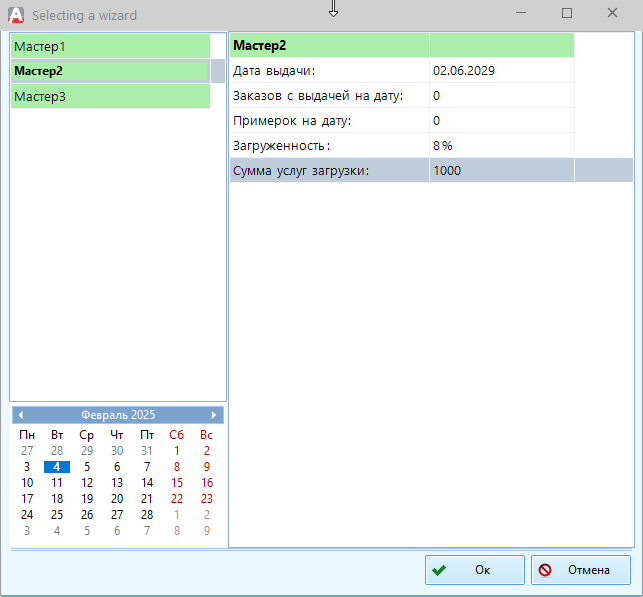
Task: Click the Дата выдачи value 02.06.2029
Action: 463,71
